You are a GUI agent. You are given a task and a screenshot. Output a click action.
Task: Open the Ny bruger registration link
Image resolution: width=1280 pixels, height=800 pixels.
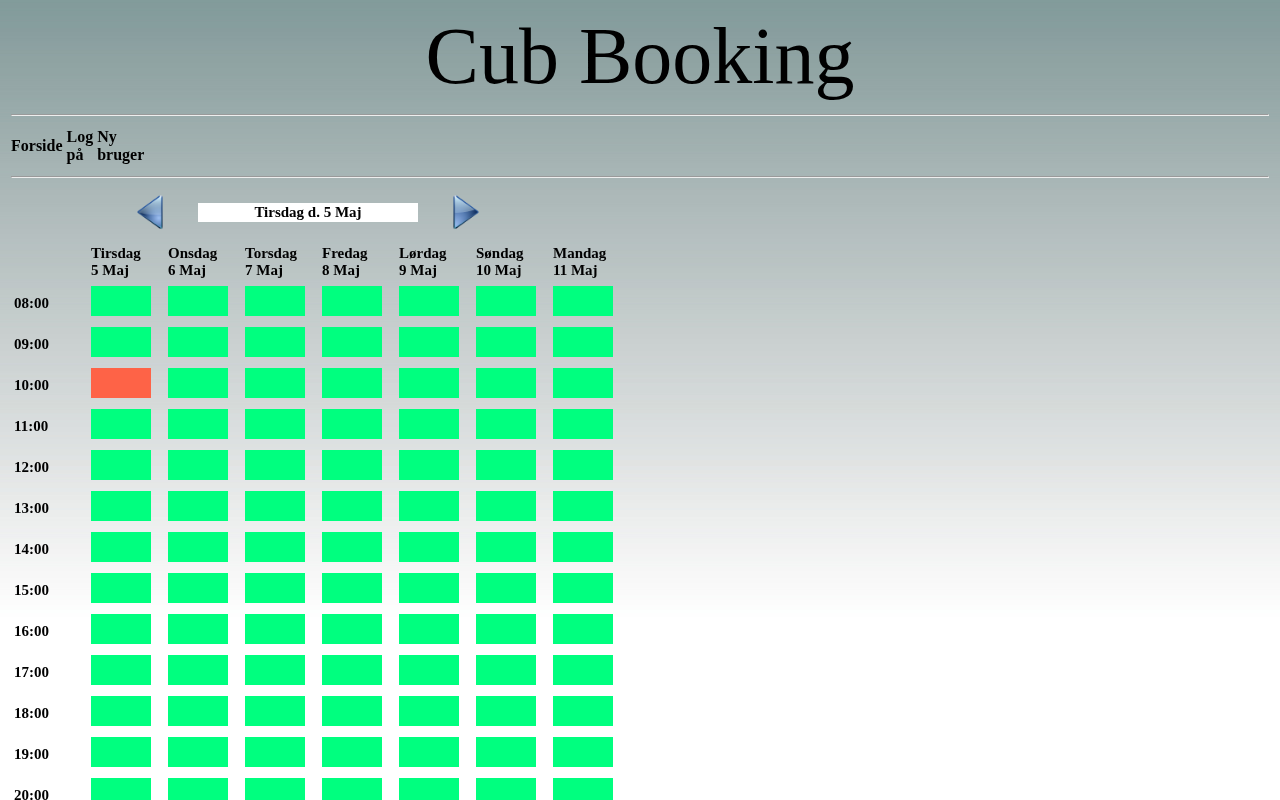(x=120, y=146)
